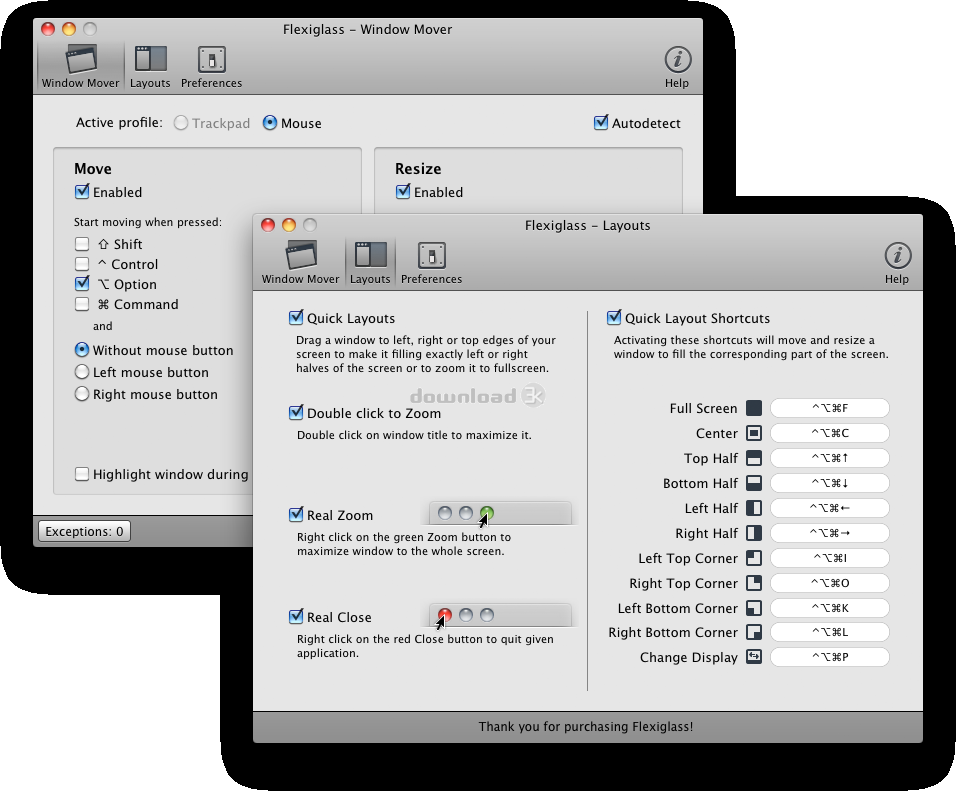The height and width of the screenshot is (791, 956).
Task: Uncheck the Real Zoom option
Action: [x=296, y=514]
